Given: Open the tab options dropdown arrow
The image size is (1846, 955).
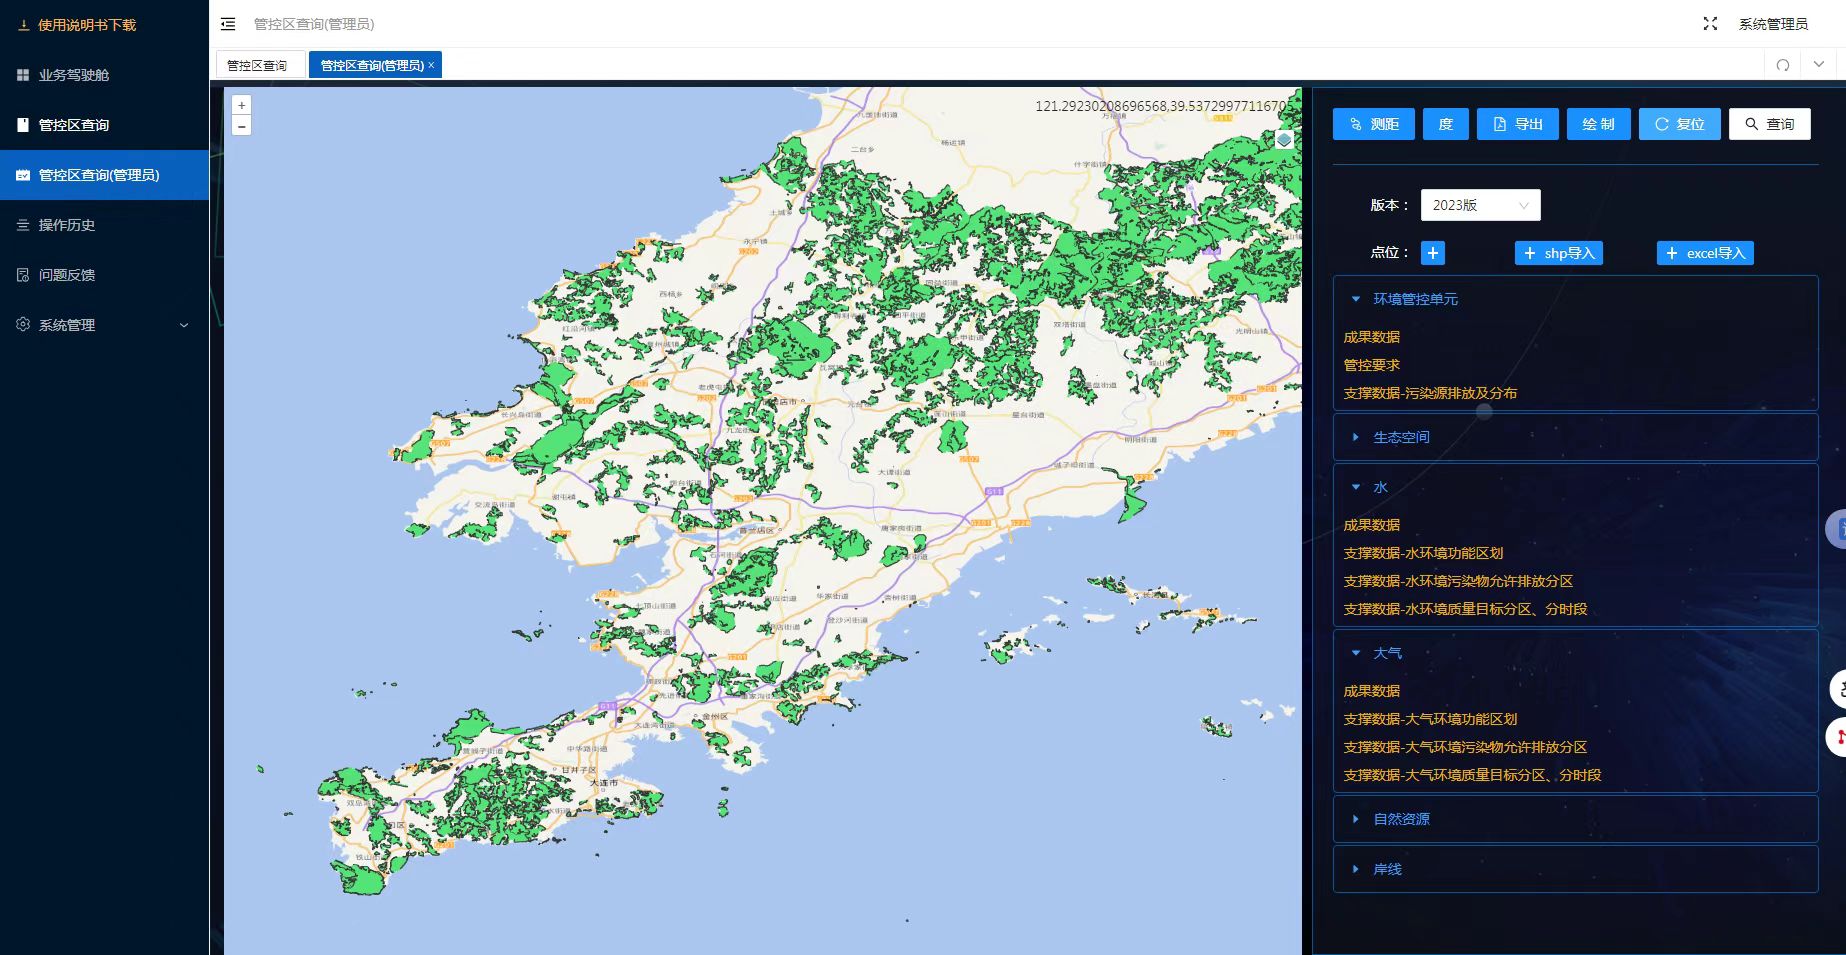Looking at the screenshot, I should coord(1818,65).
